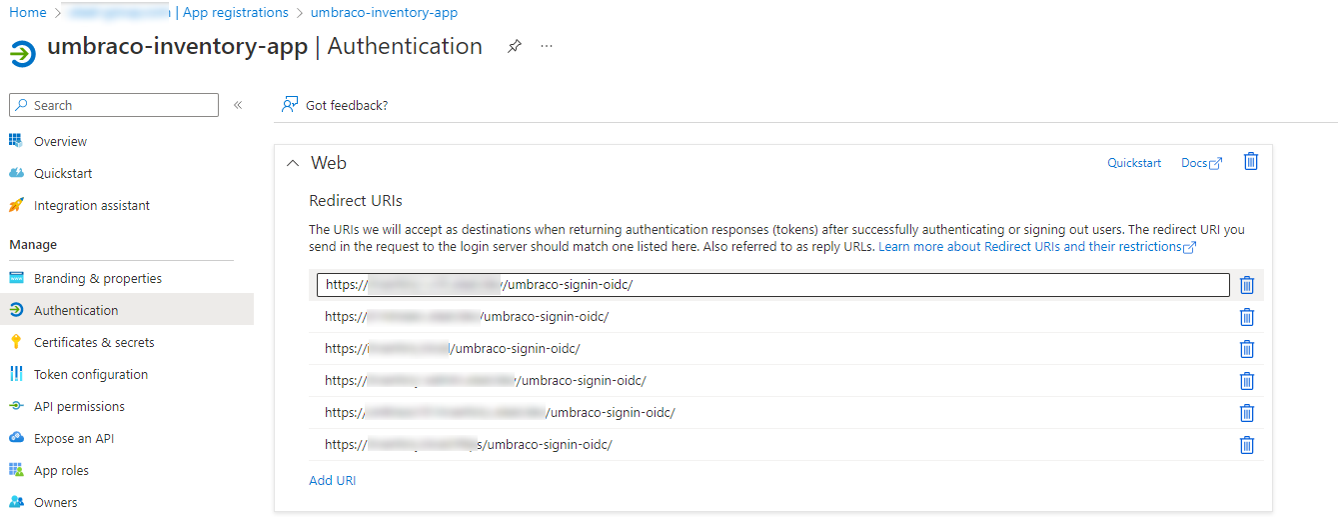Viewport: 1338px width, 517px height.
Task: Delete the Web platform using the trash icon
Action: pyautogui.click(x=1250, y=161)
